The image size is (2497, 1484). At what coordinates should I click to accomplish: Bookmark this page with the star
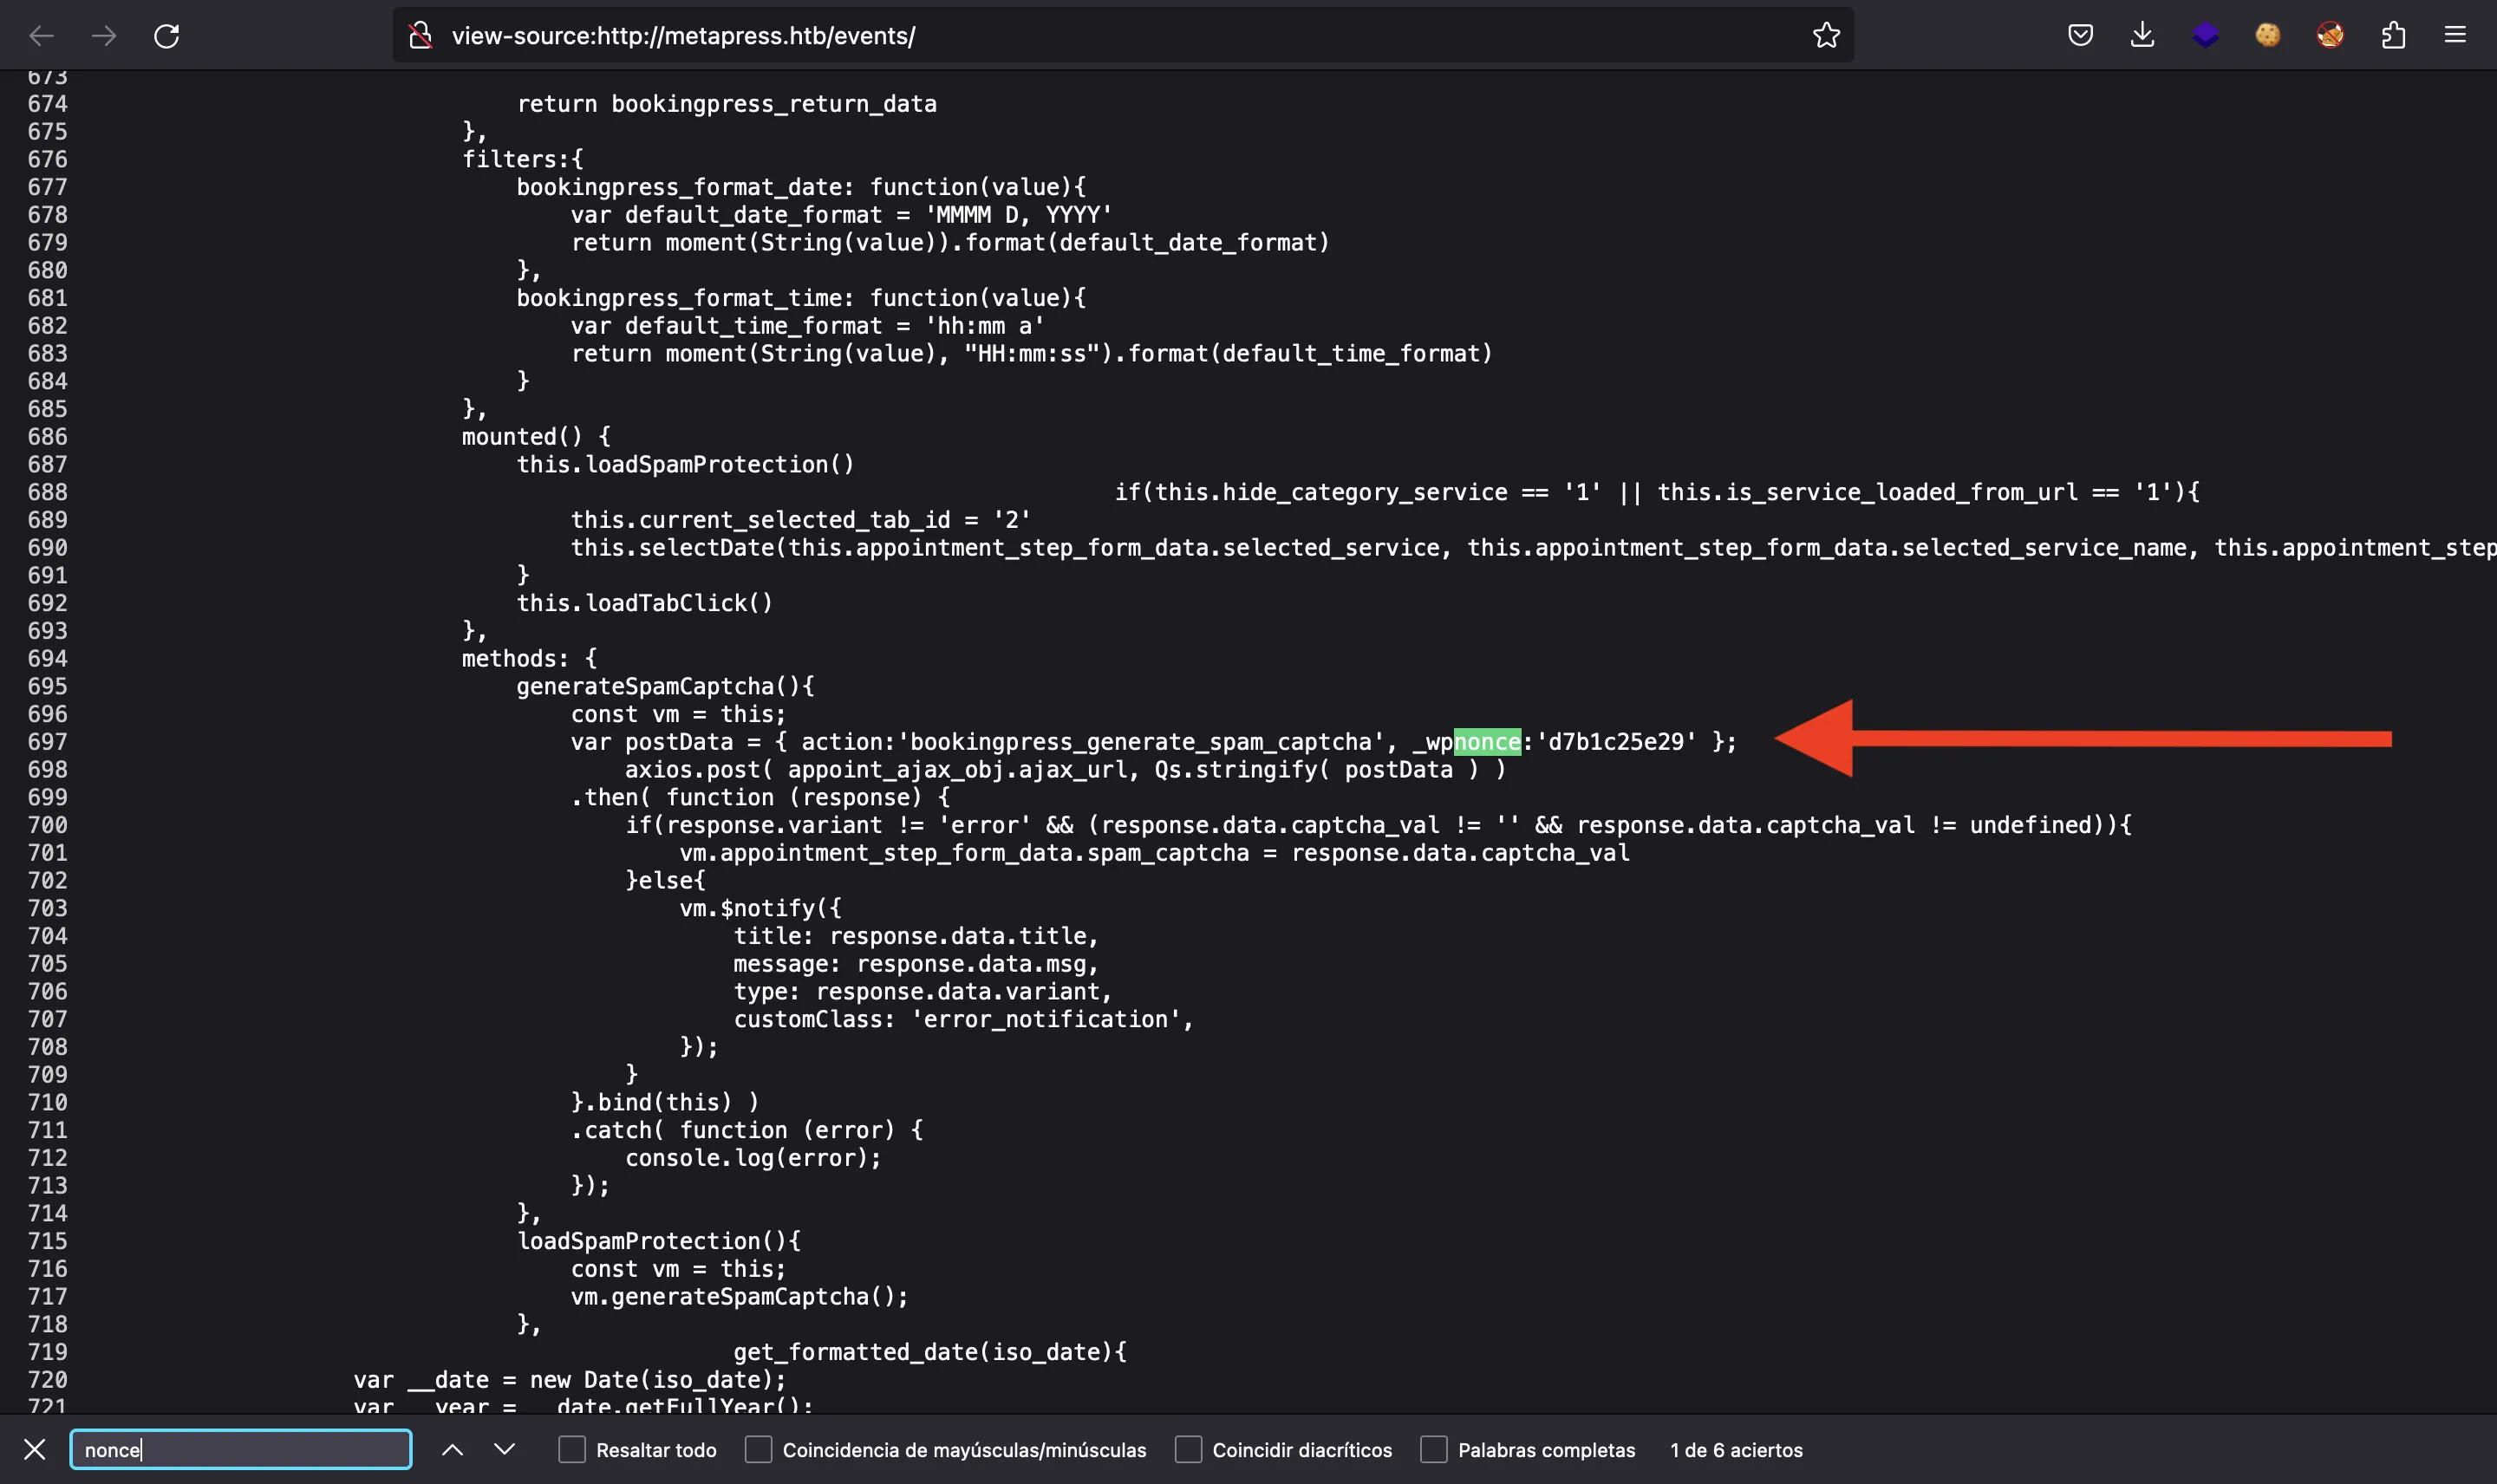[x=1826, y=35]
